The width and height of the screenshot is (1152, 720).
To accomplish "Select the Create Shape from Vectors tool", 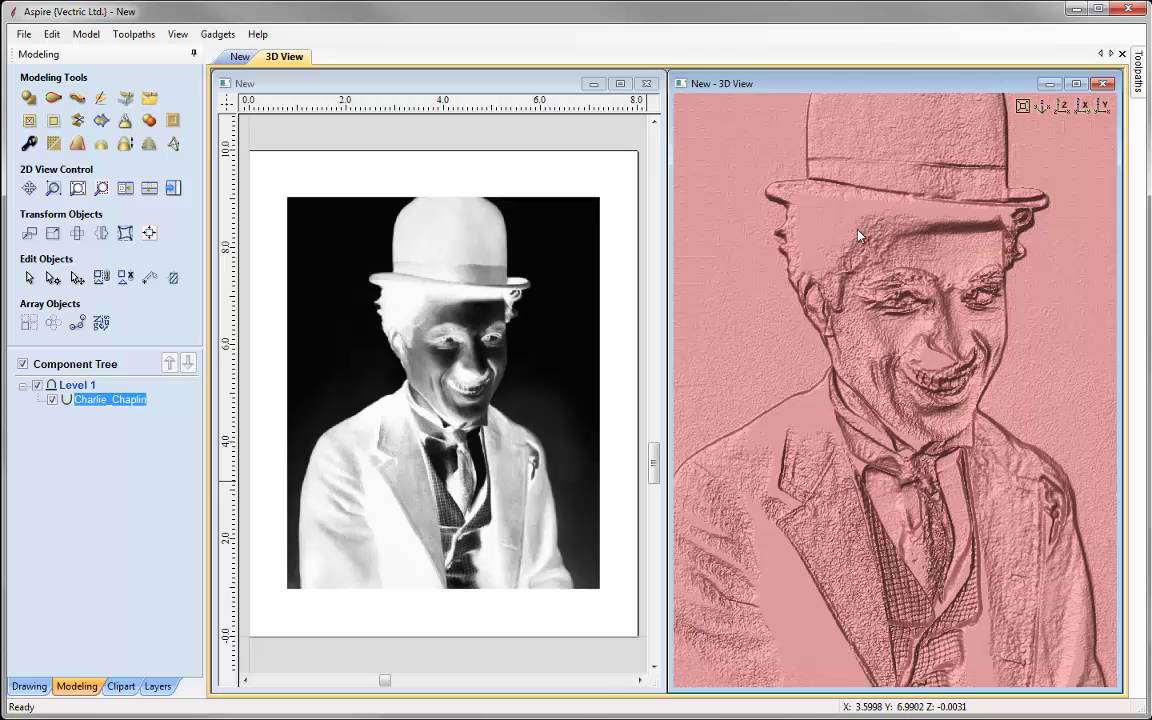I will (29, 98).
